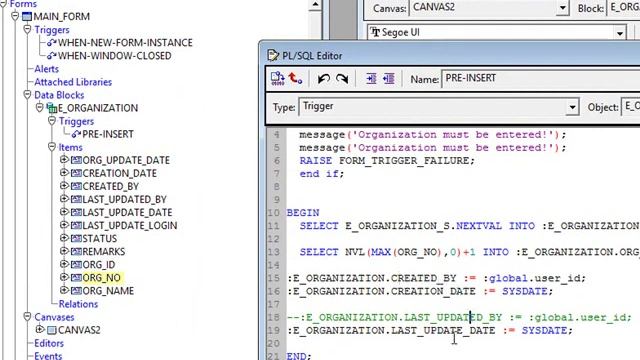Screen dimensions: 640x360
Task: Expand the CANVAS2 node
Action: (x=40, y=329)
